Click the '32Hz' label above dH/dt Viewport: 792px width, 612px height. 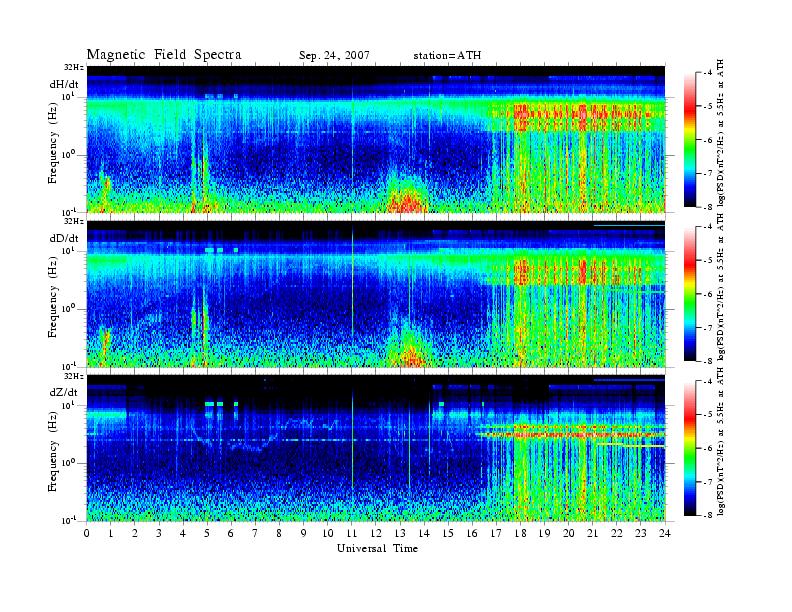click(x=73, y=67)
